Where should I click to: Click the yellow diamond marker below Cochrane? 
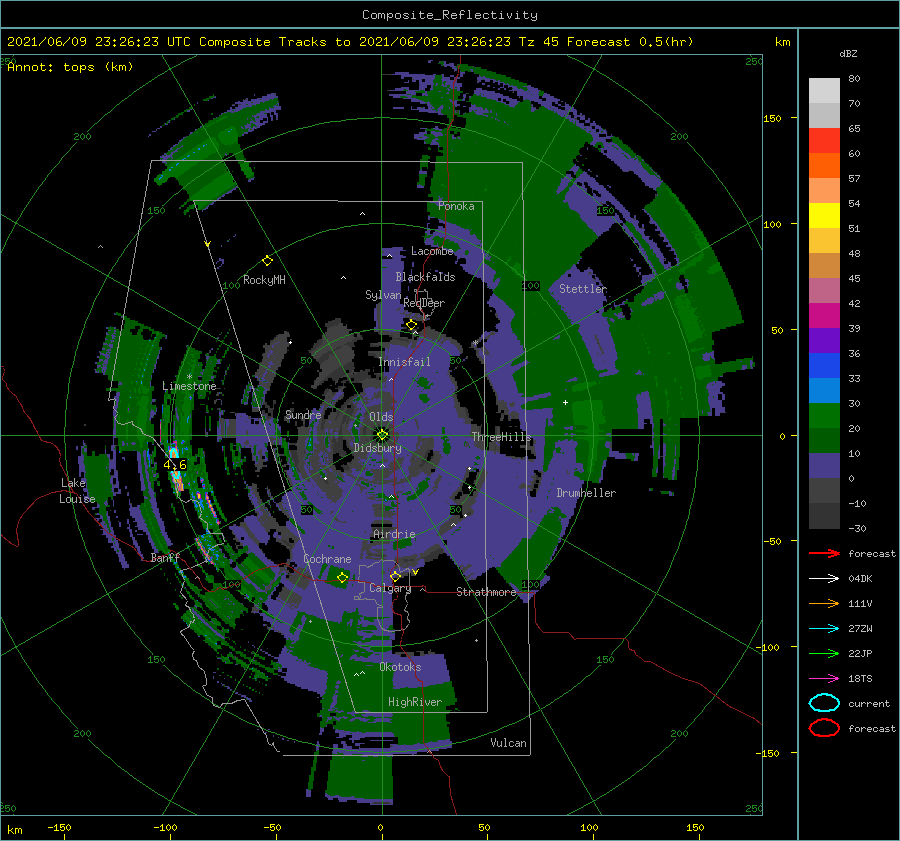[343, 577]
